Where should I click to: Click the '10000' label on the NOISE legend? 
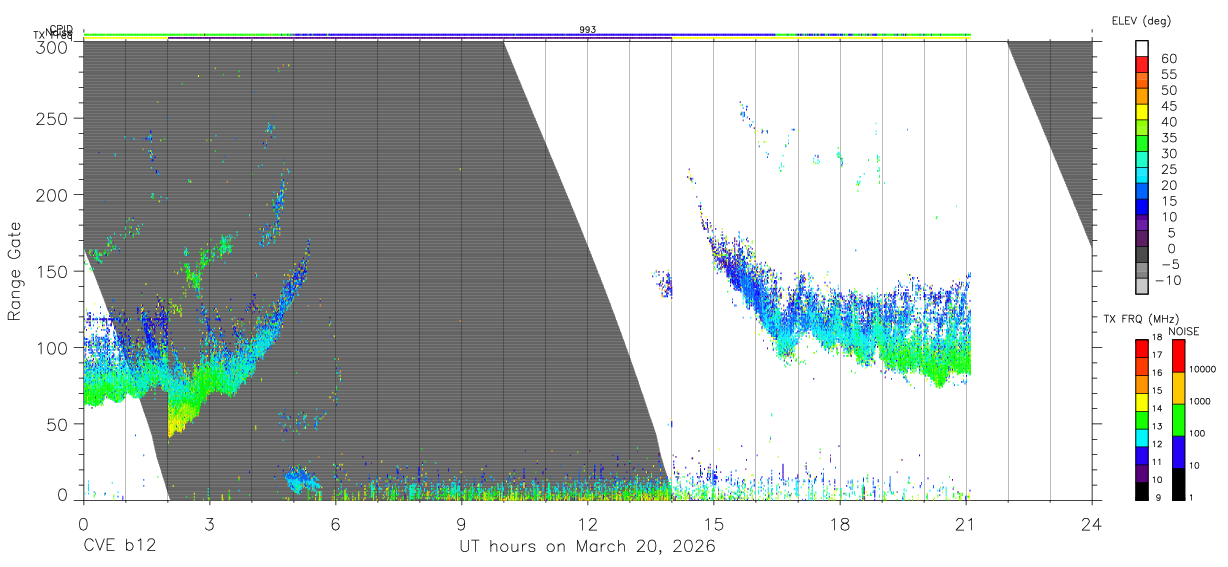tap(1205, 369)
